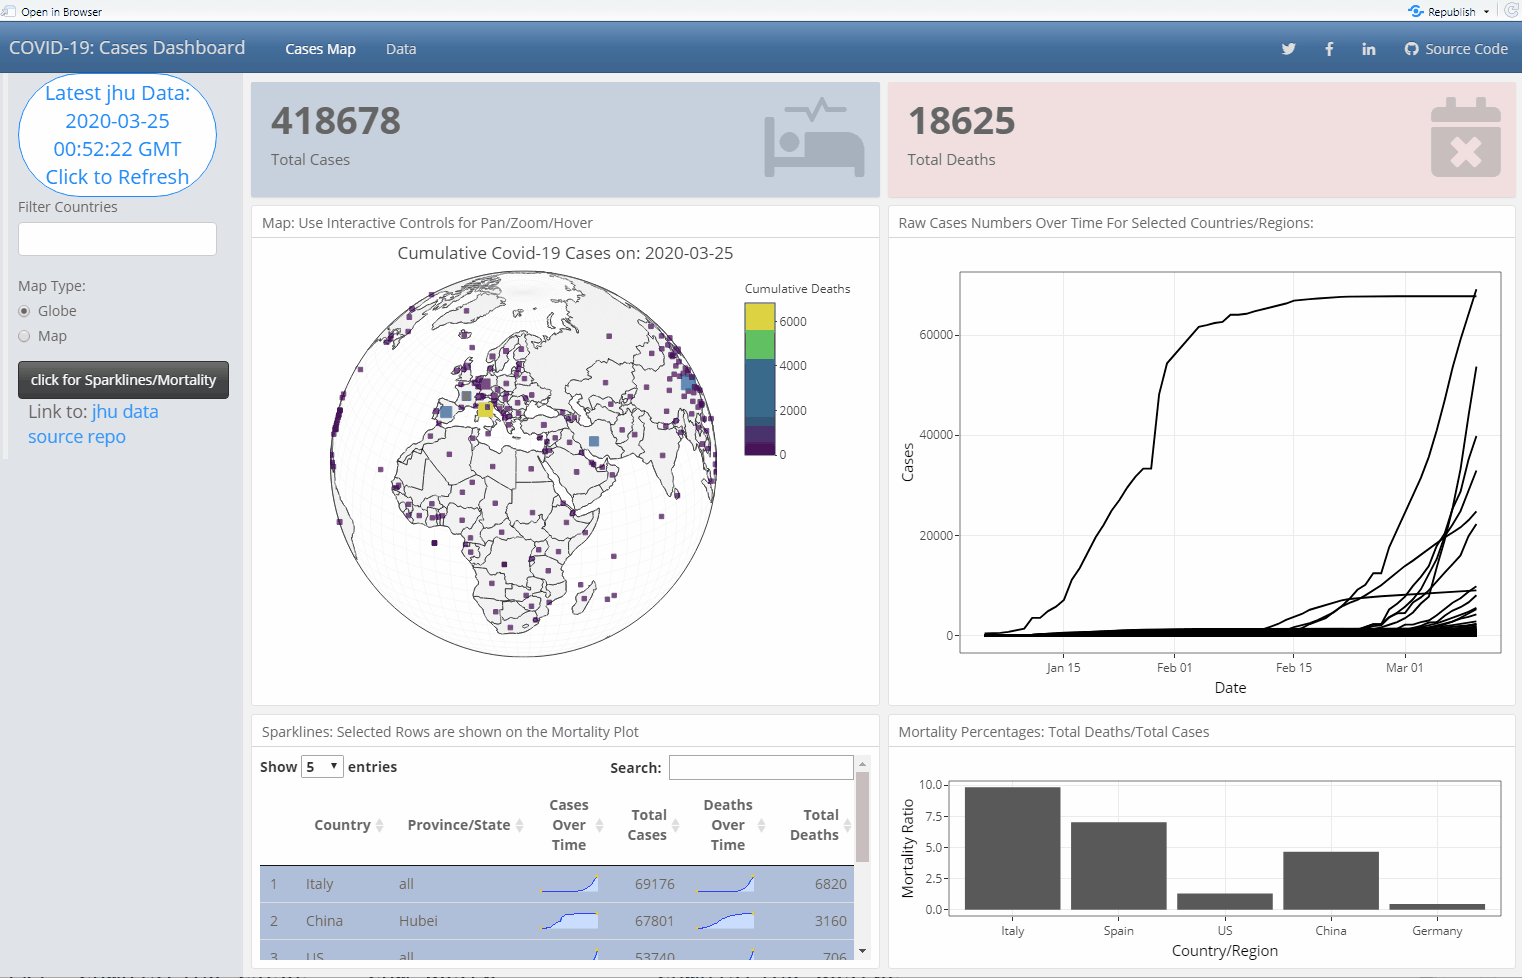Open the Cases Map tab
The image size is (1522, 978).
pos(320,49)
